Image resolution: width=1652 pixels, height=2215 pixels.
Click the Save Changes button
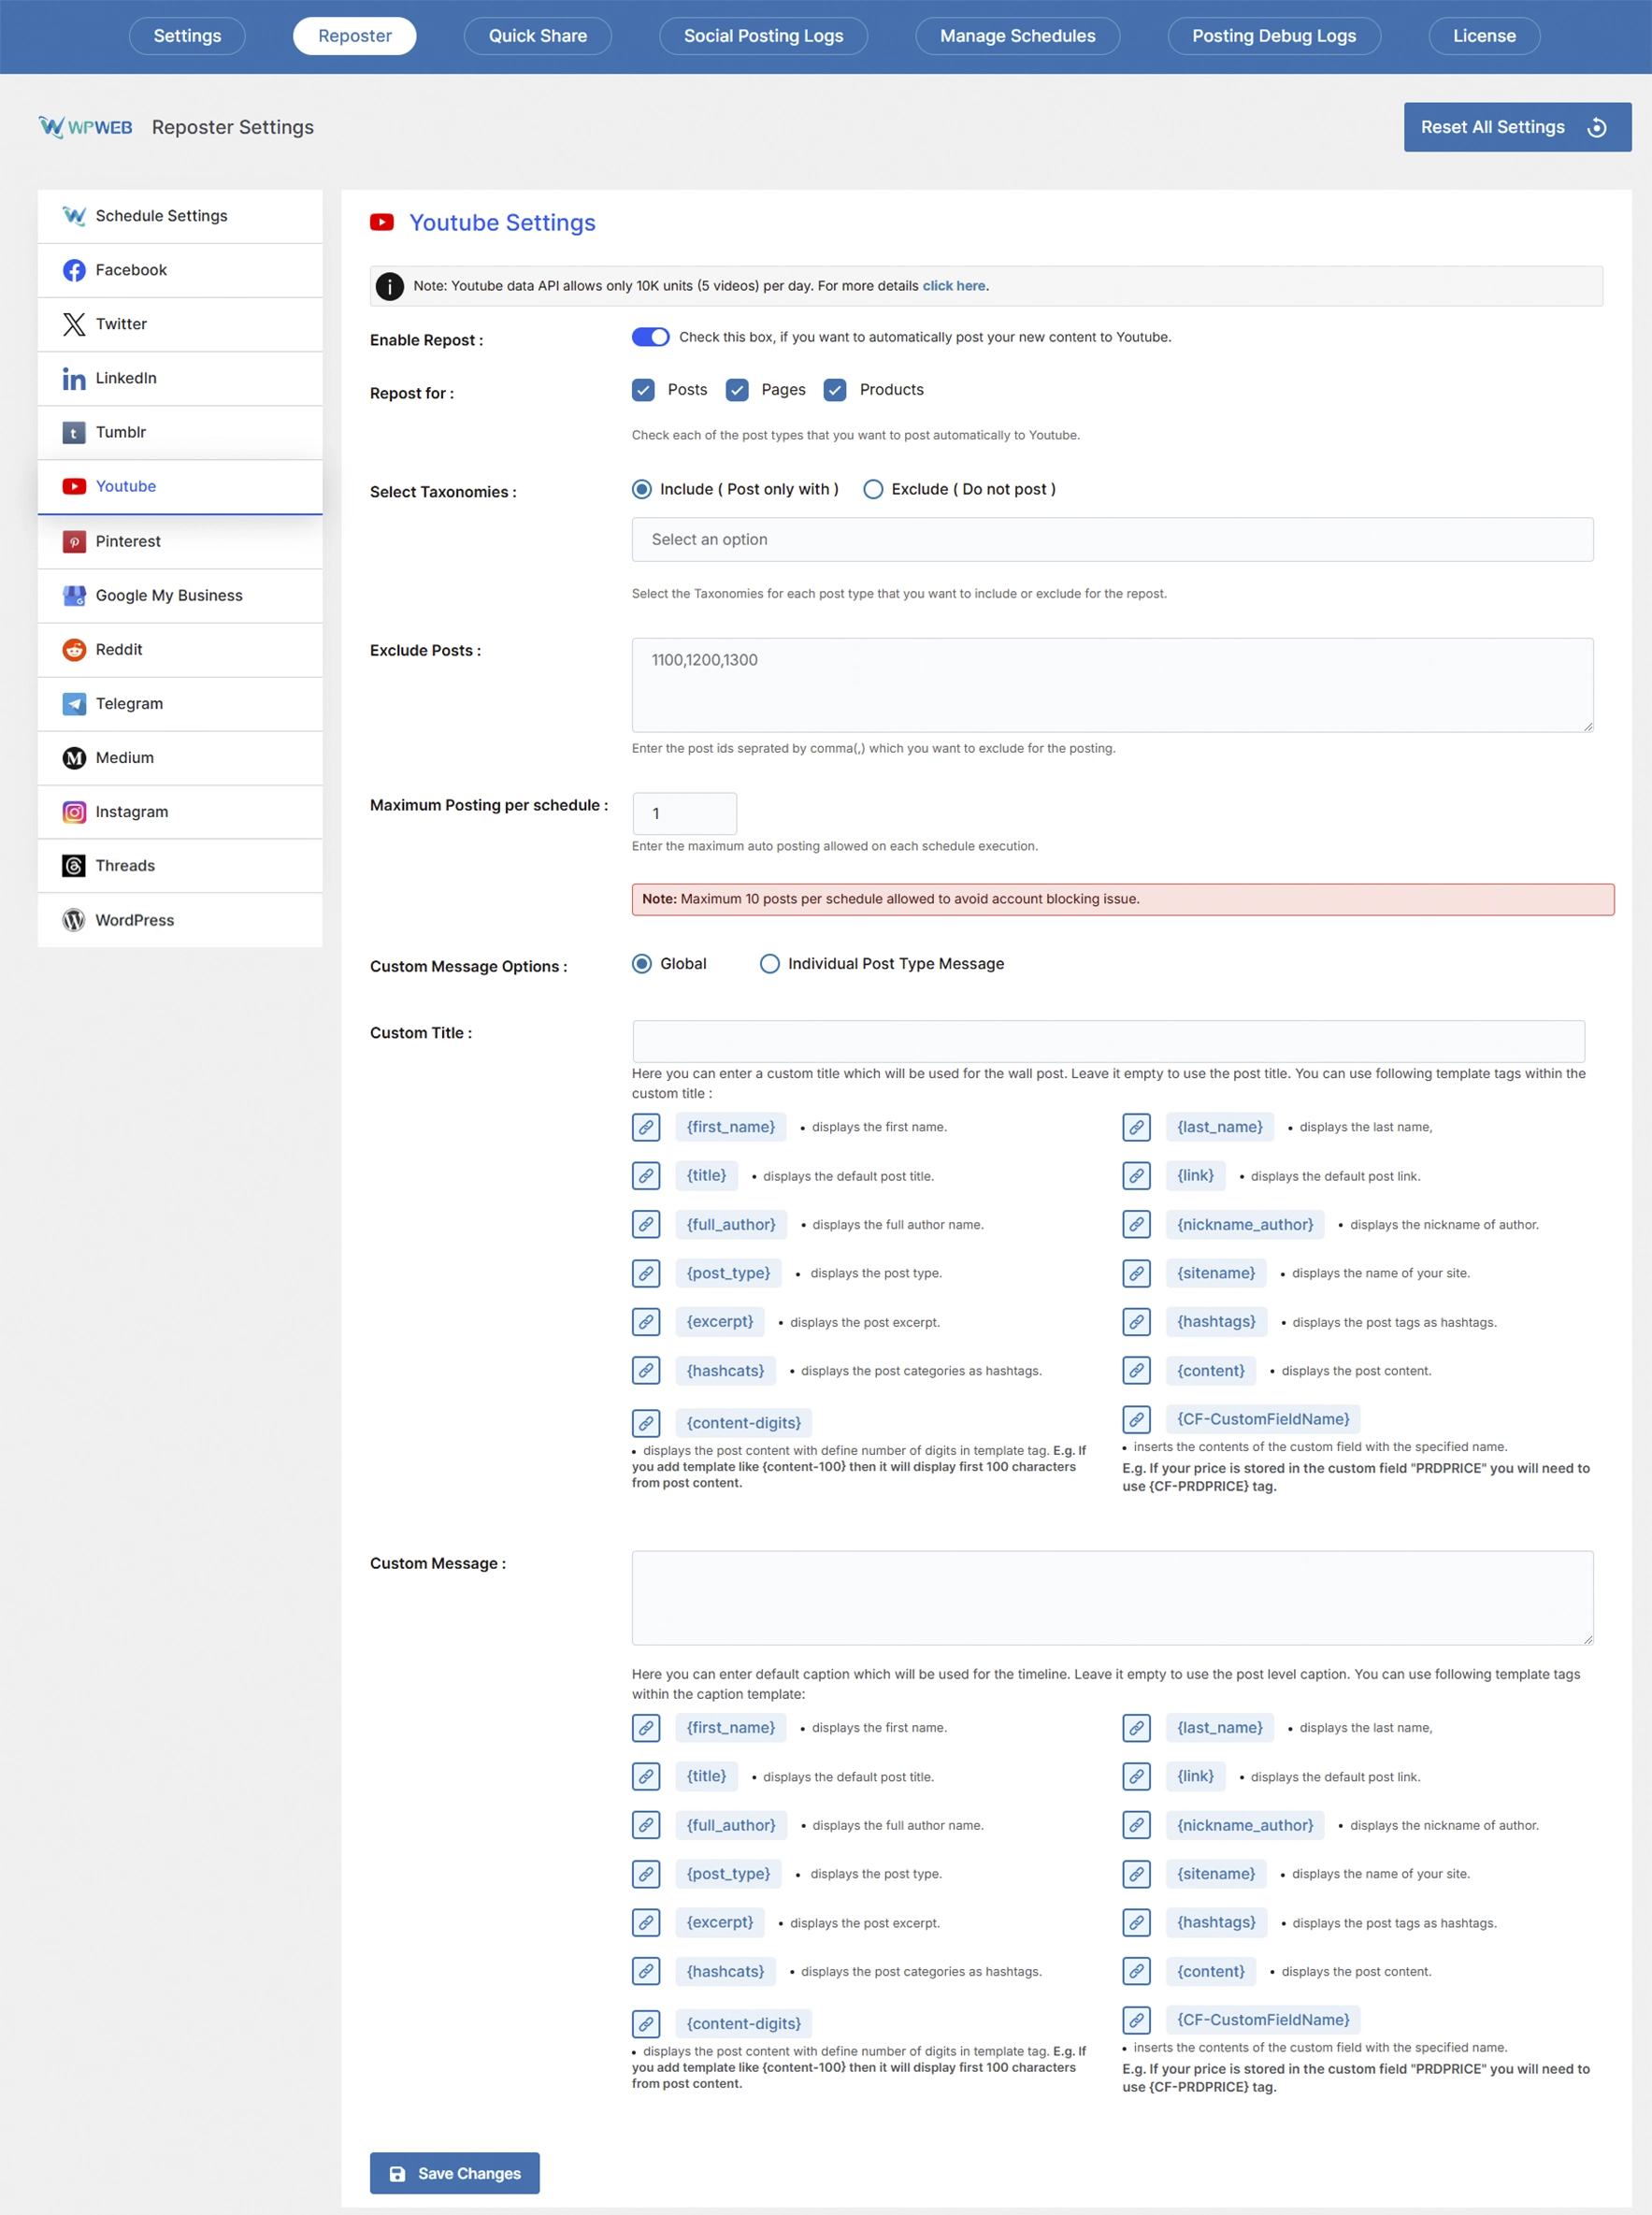[455, 2173]
